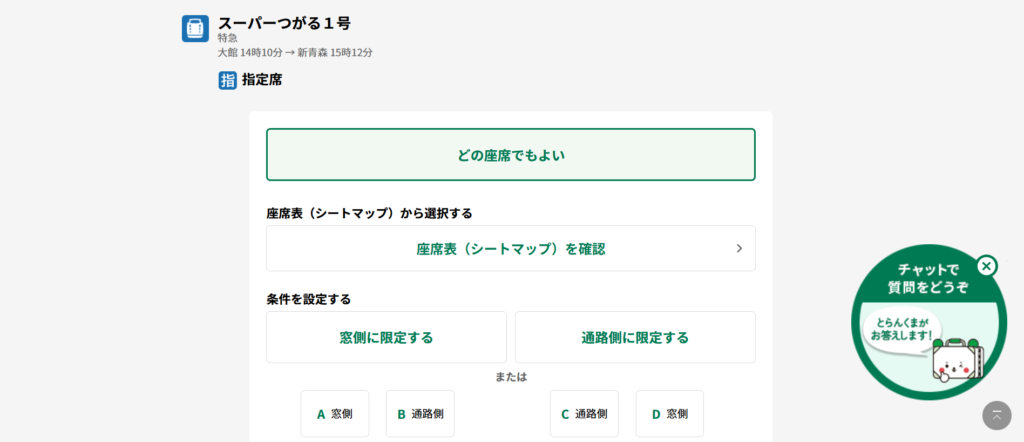The height and width of the screenshot is (442, 1024).
Task: Open 座席表（シートマップ）を確認
Action: 510,248
